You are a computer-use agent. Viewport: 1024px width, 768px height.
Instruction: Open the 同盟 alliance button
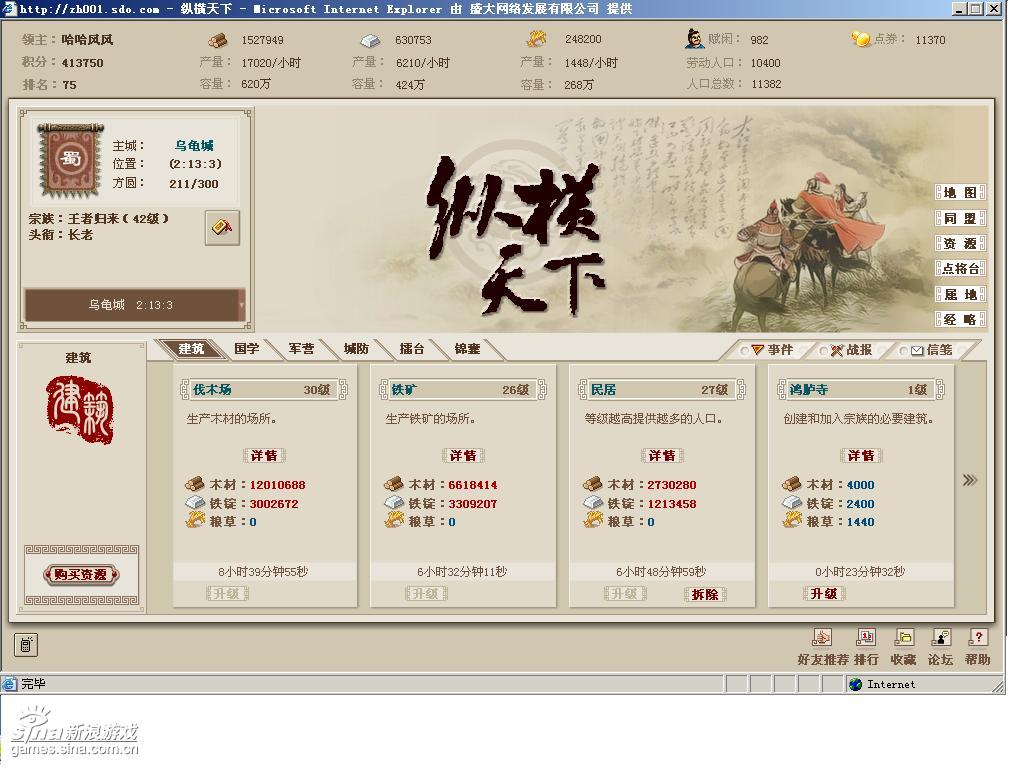pyautogui.click(x=960, y=218)
